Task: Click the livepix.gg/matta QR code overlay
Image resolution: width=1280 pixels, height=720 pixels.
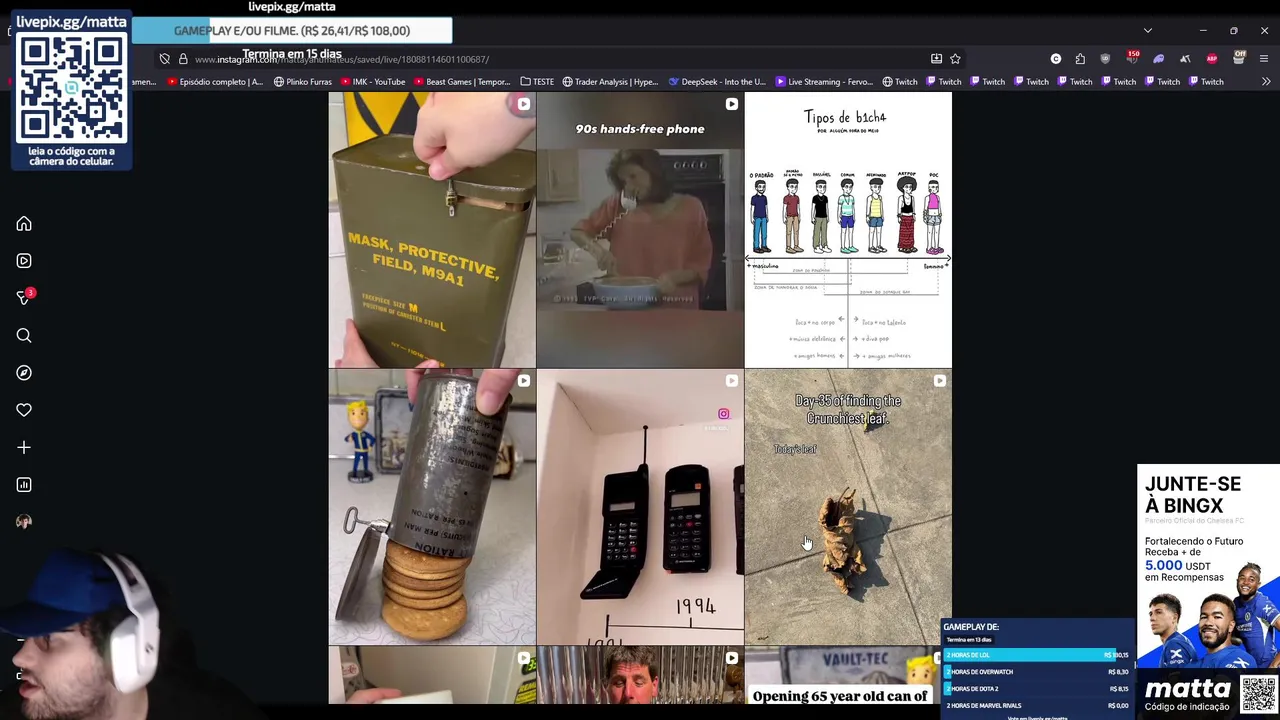Action: pos(71,89)
